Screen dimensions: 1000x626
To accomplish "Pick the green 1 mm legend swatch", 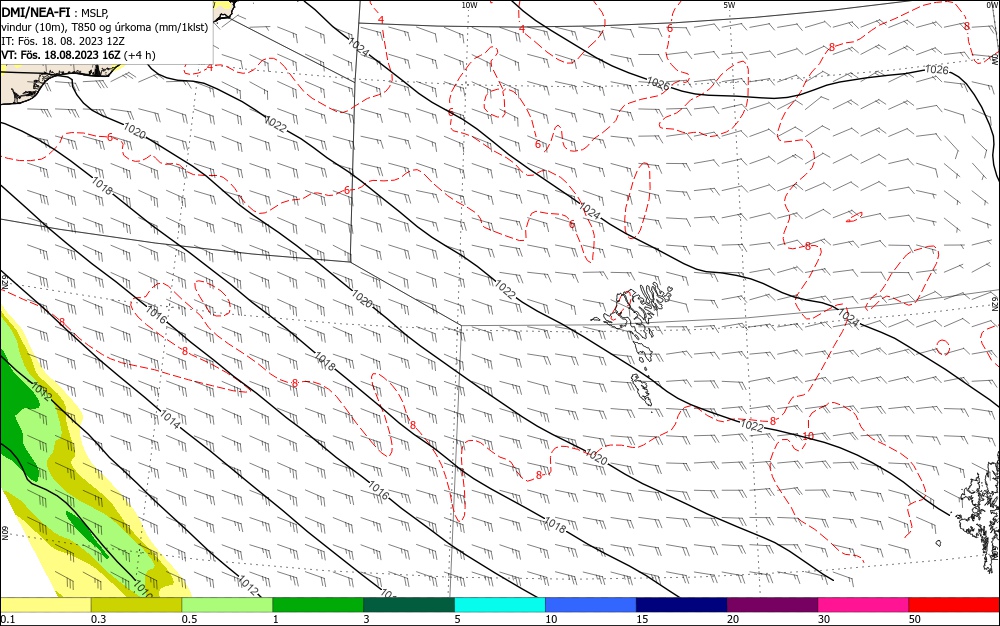I will (318, 605).
